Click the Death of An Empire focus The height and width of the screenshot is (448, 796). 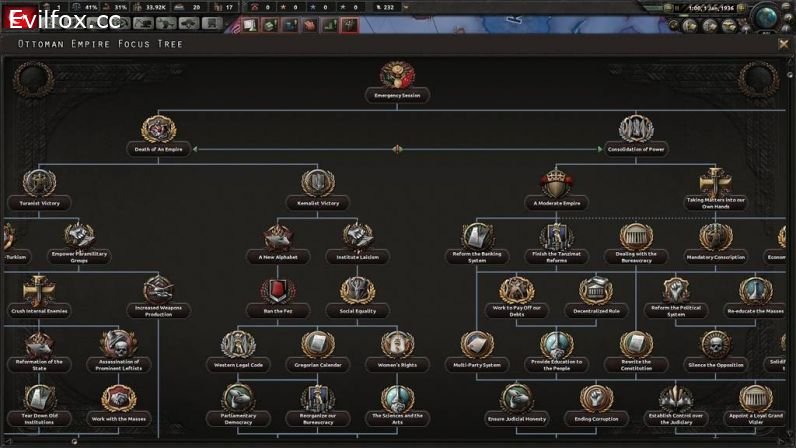coord(158,131)
